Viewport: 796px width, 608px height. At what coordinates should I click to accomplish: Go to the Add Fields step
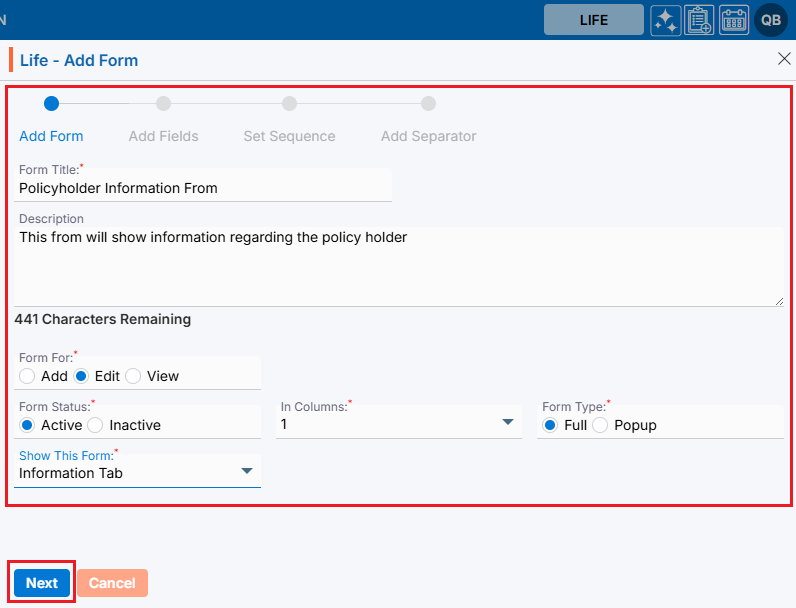point(163,136)
